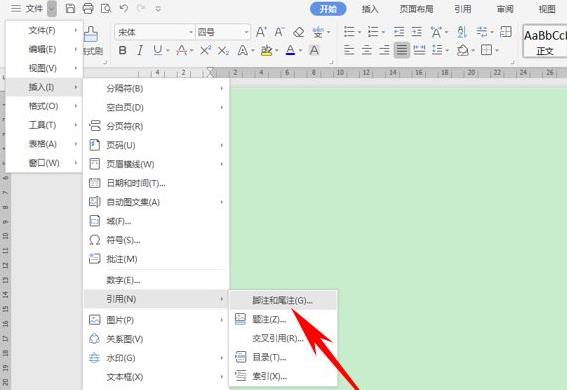Viewport: 567px width, 390px height.
Task: Select 目录(T)... in the submenu
Action: [283, 357]
